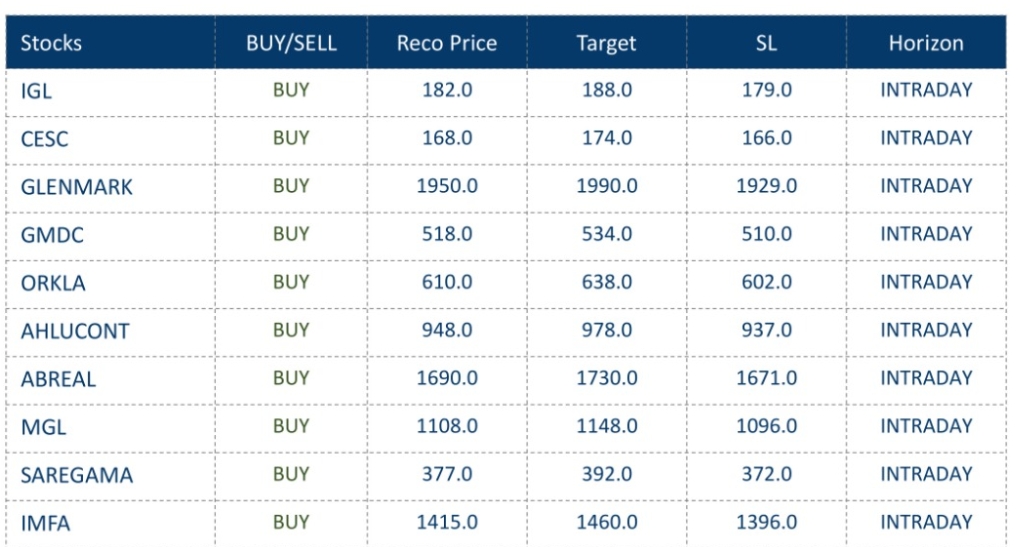Select IMFA target value 1460.0
1019x547 pixels.
(x=607, y=522)
